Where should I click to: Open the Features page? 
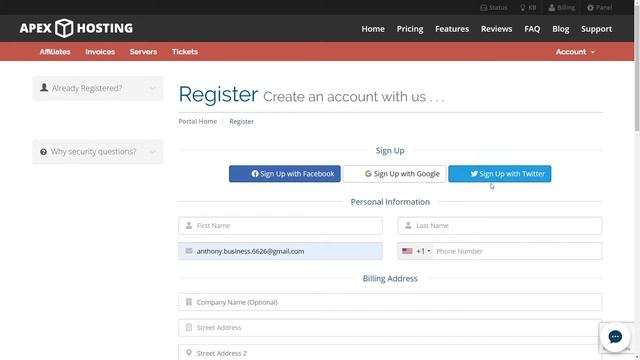click(452, 29)
